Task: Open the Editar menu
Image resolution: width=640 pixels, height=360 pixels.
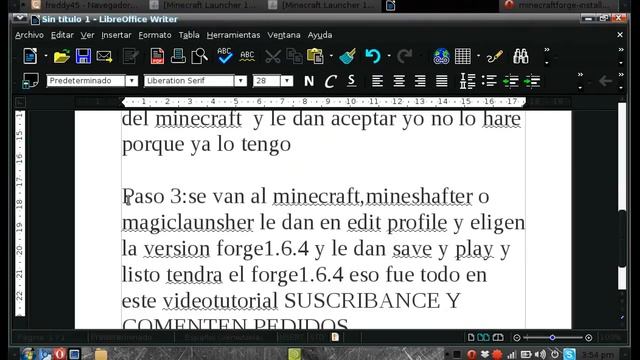Action: pyautogui.click(x=62, y=35)
